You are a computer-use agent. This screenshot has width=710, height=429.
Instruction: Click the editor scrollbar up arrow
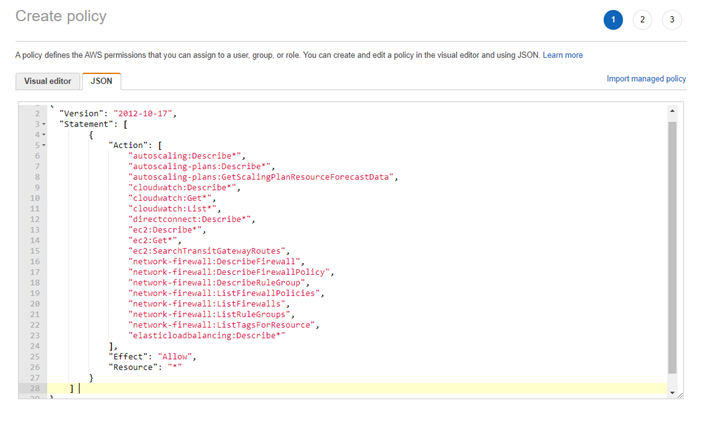click(x=672, y=109)
